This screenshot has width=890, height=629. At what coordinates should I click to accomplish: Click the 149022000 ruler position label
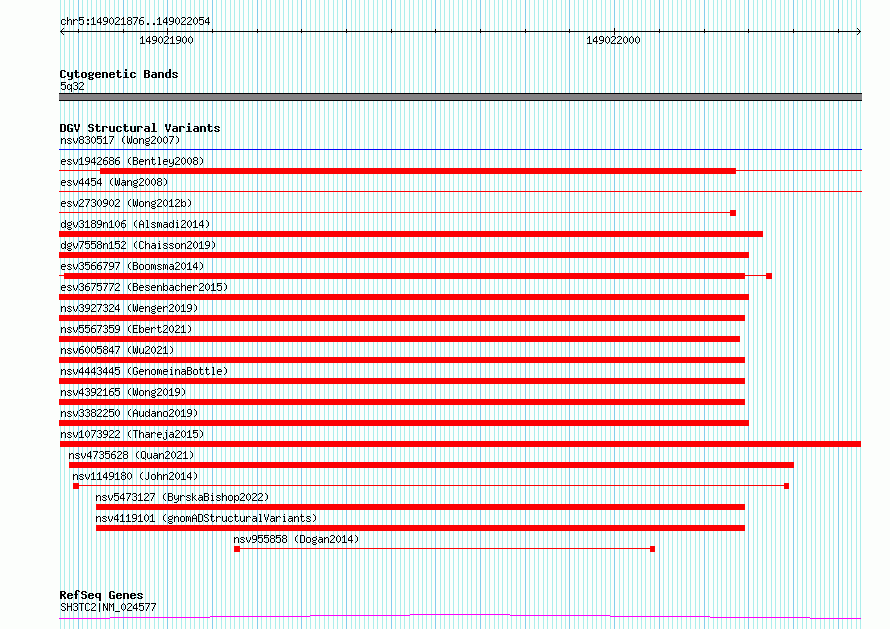tap(613, 40)
